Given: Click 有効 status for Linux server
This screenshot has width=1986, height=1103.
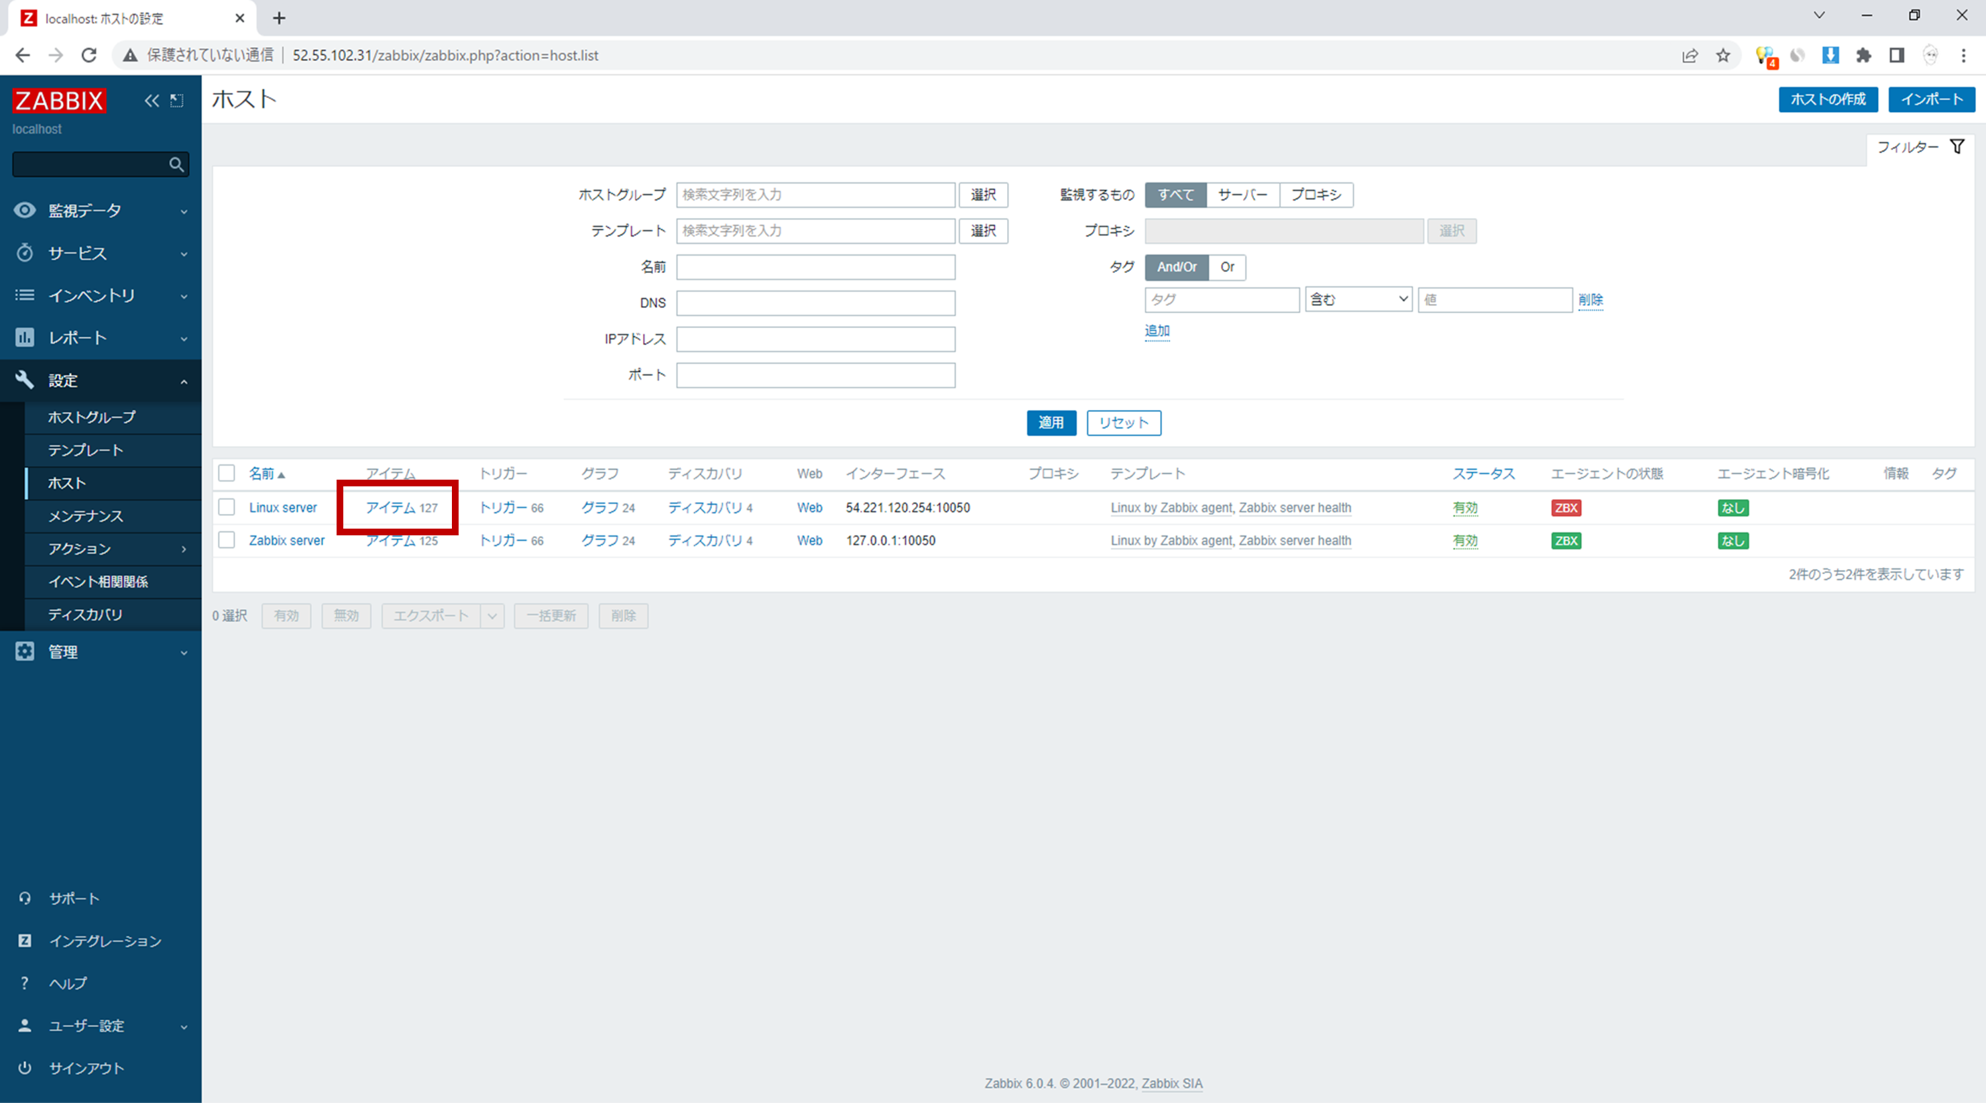Looking at the screenshot, I should click(x=1465, y=508).
